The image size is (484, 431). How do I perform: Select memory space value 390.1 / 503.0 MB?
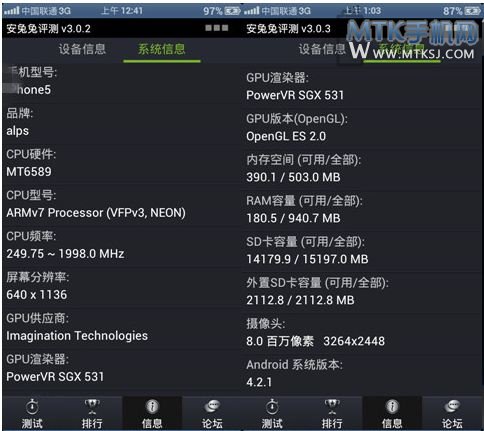(x=293, y=177)
